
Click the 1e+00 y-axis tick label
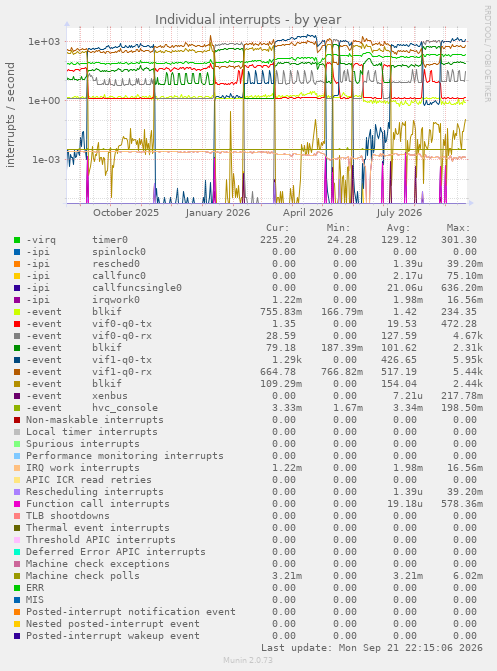click(x=44, y=101)
